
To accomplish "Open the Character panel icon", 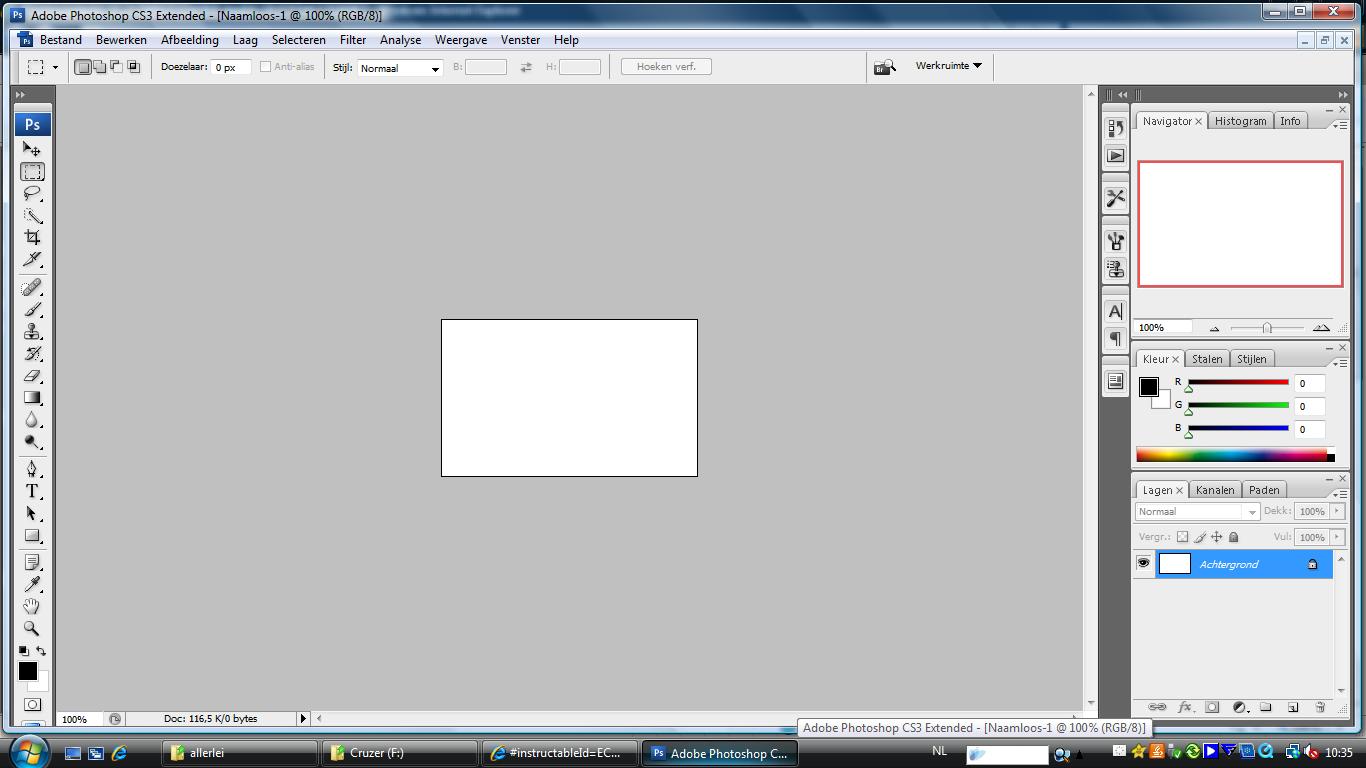I will tap(1115, 311).
